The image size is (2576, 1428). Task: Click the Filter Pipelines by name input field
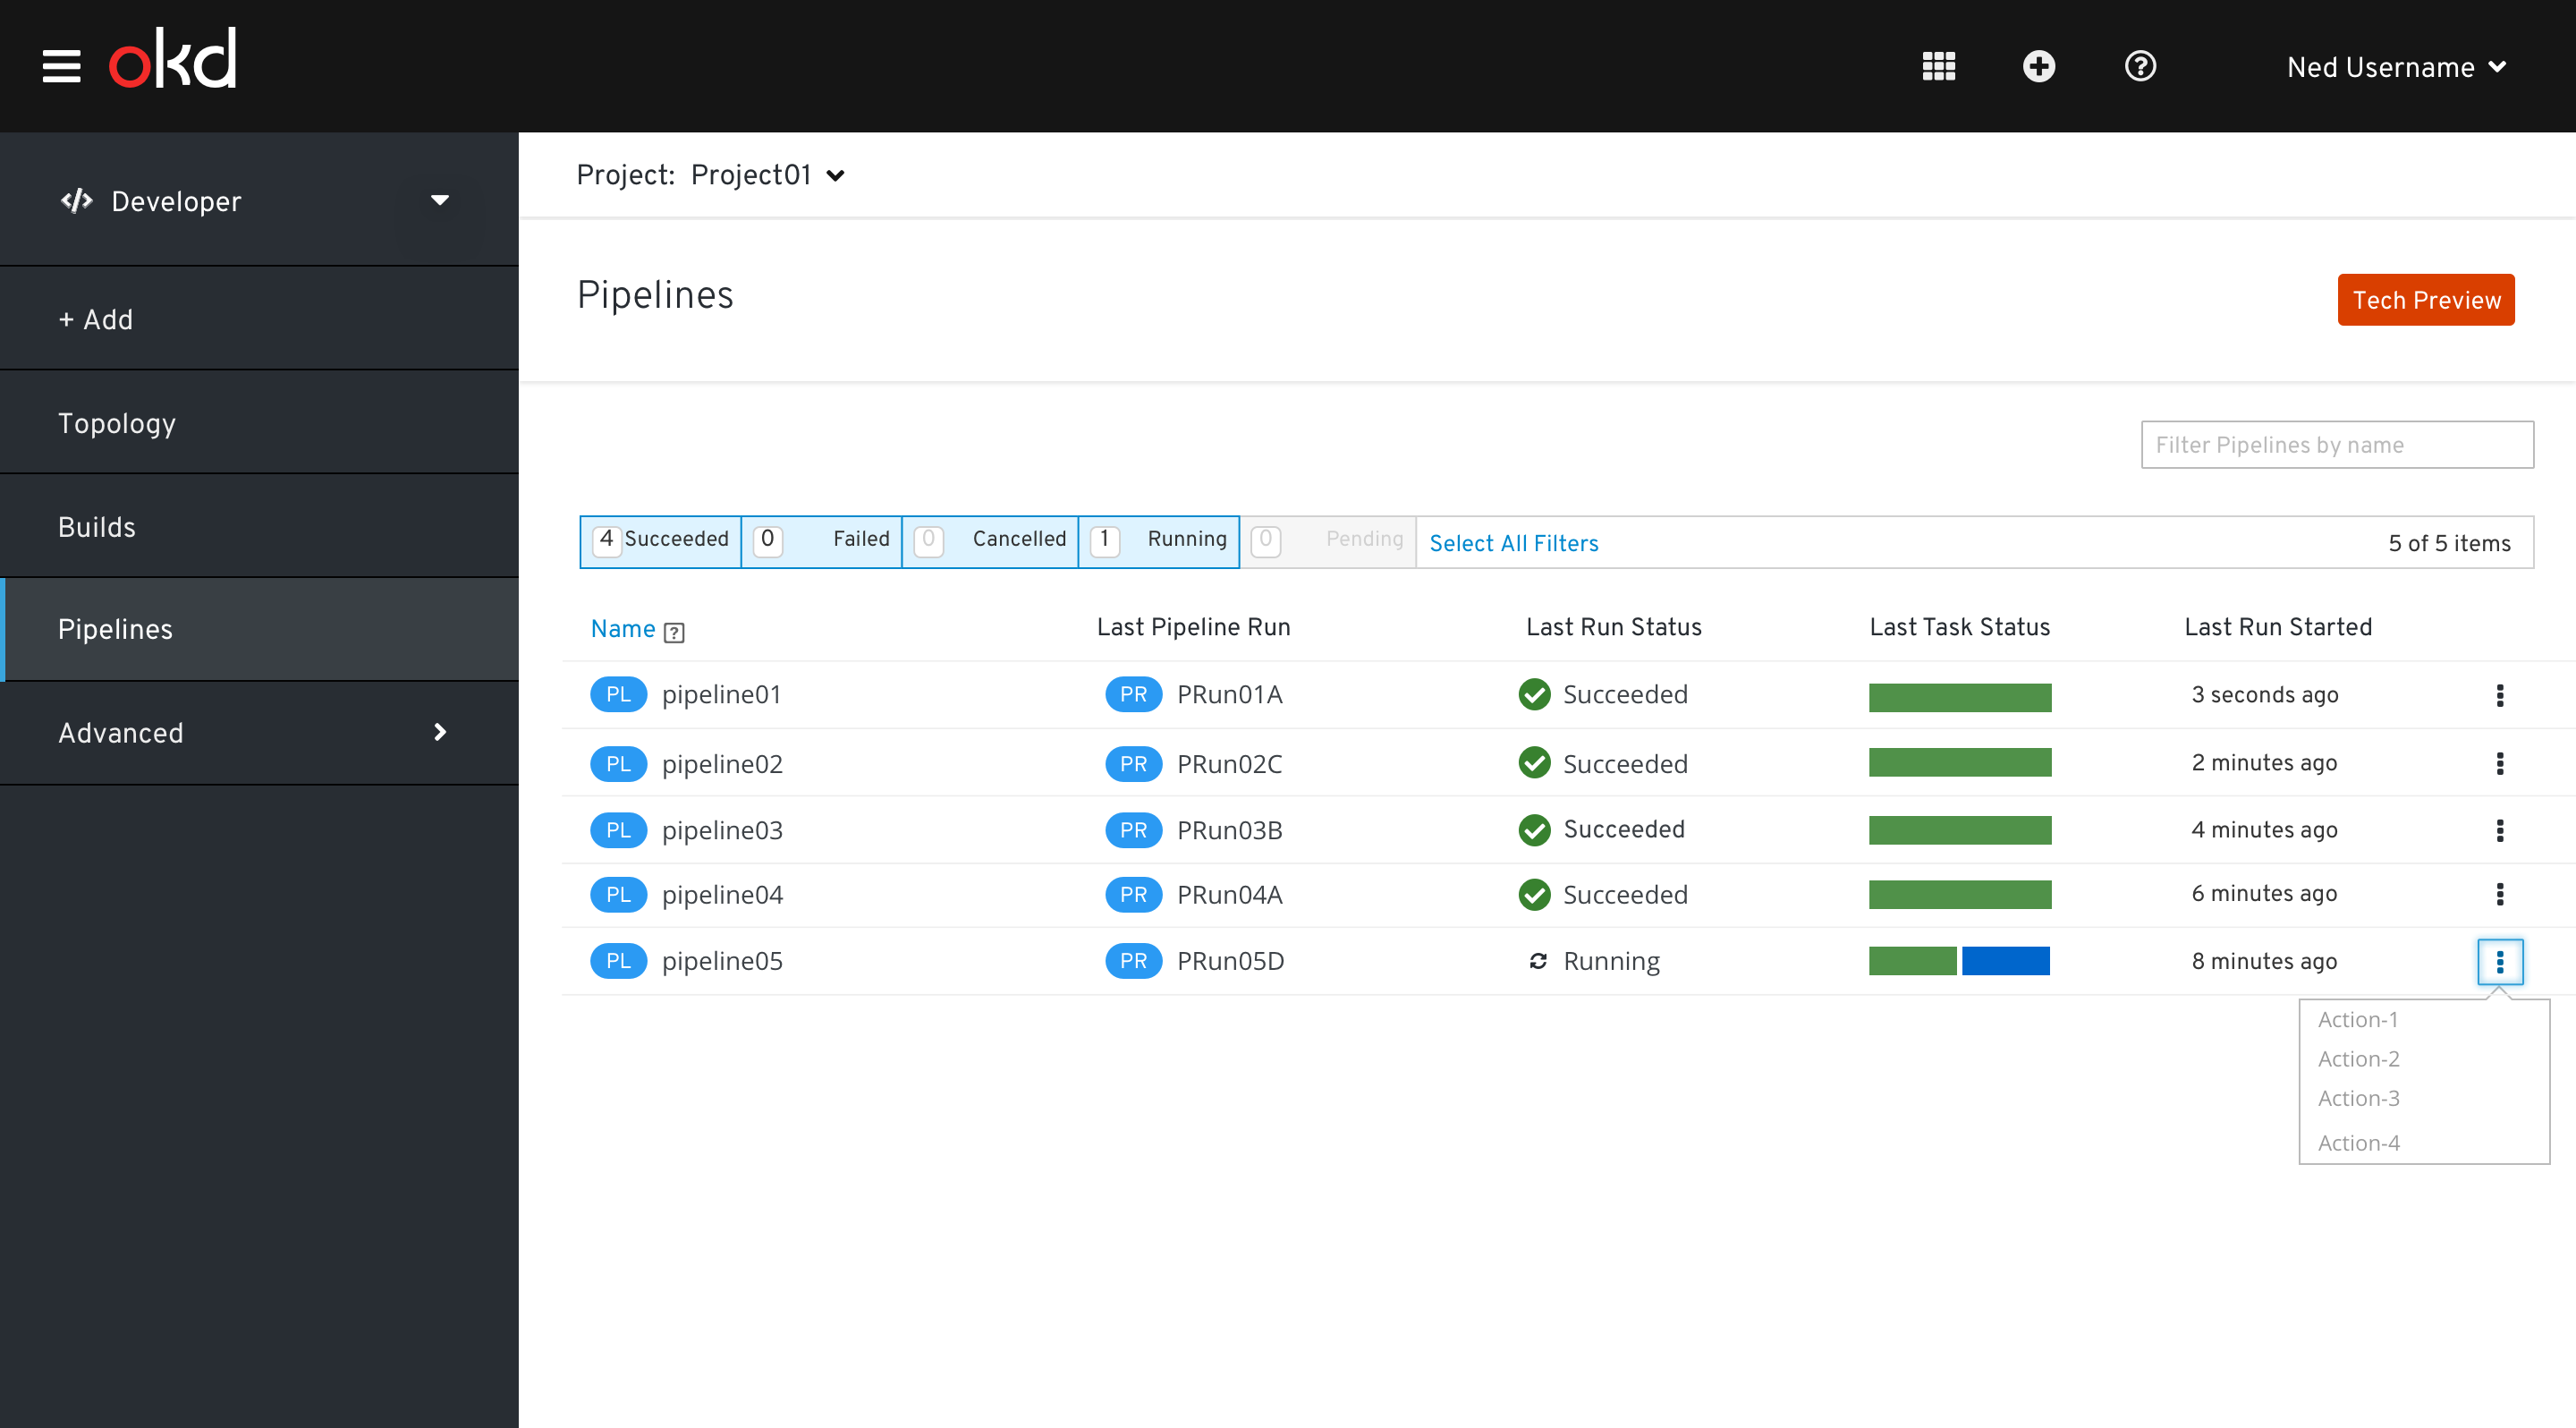pyautogui.click(x=2337, y=443)
